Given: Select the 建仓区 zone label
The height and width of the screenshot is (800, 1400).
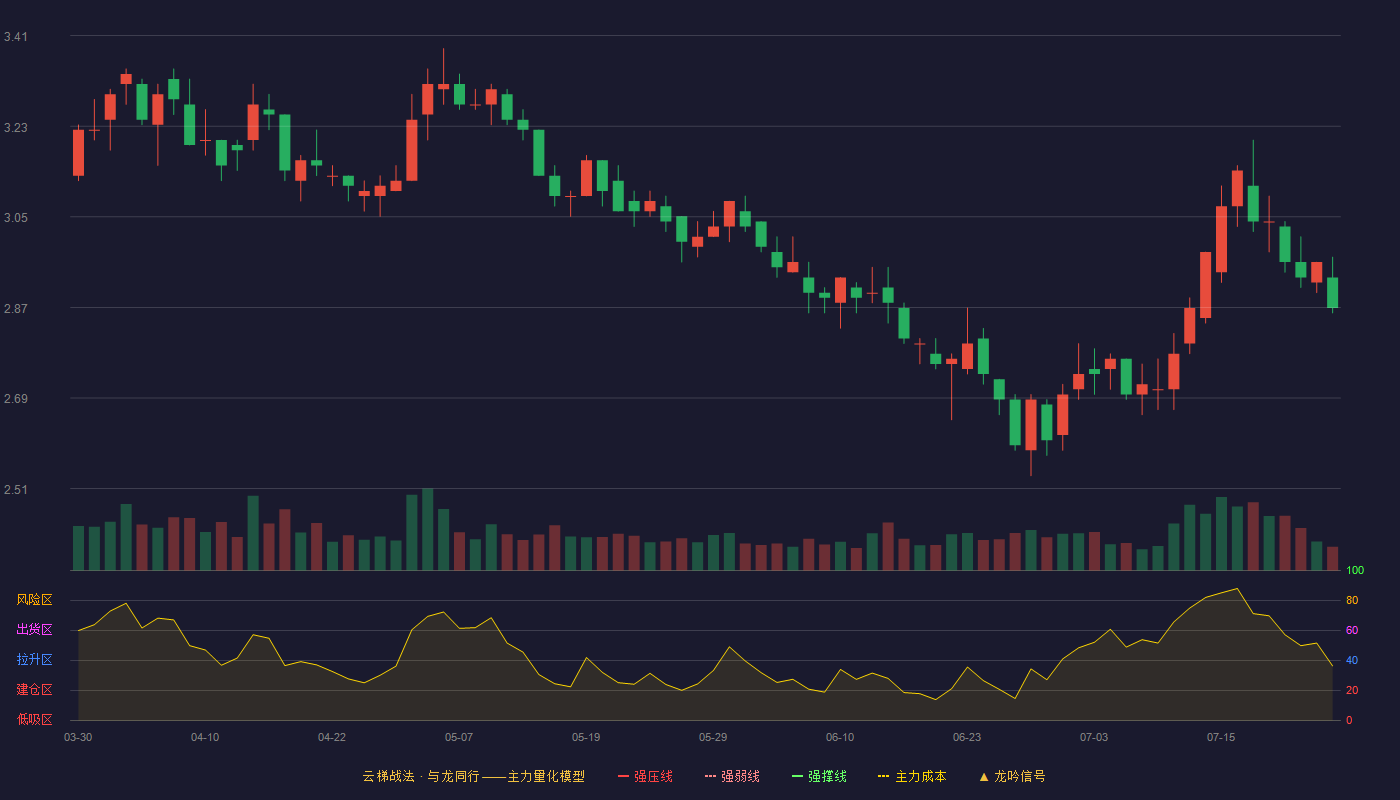Looking at the screenshot, I should pos(34,690).
